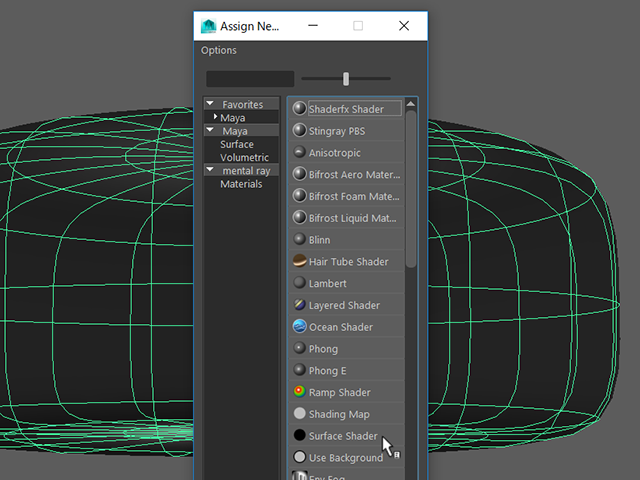Collapse the Maya category section
Screen dimensions: 640x480
point(210,130)
